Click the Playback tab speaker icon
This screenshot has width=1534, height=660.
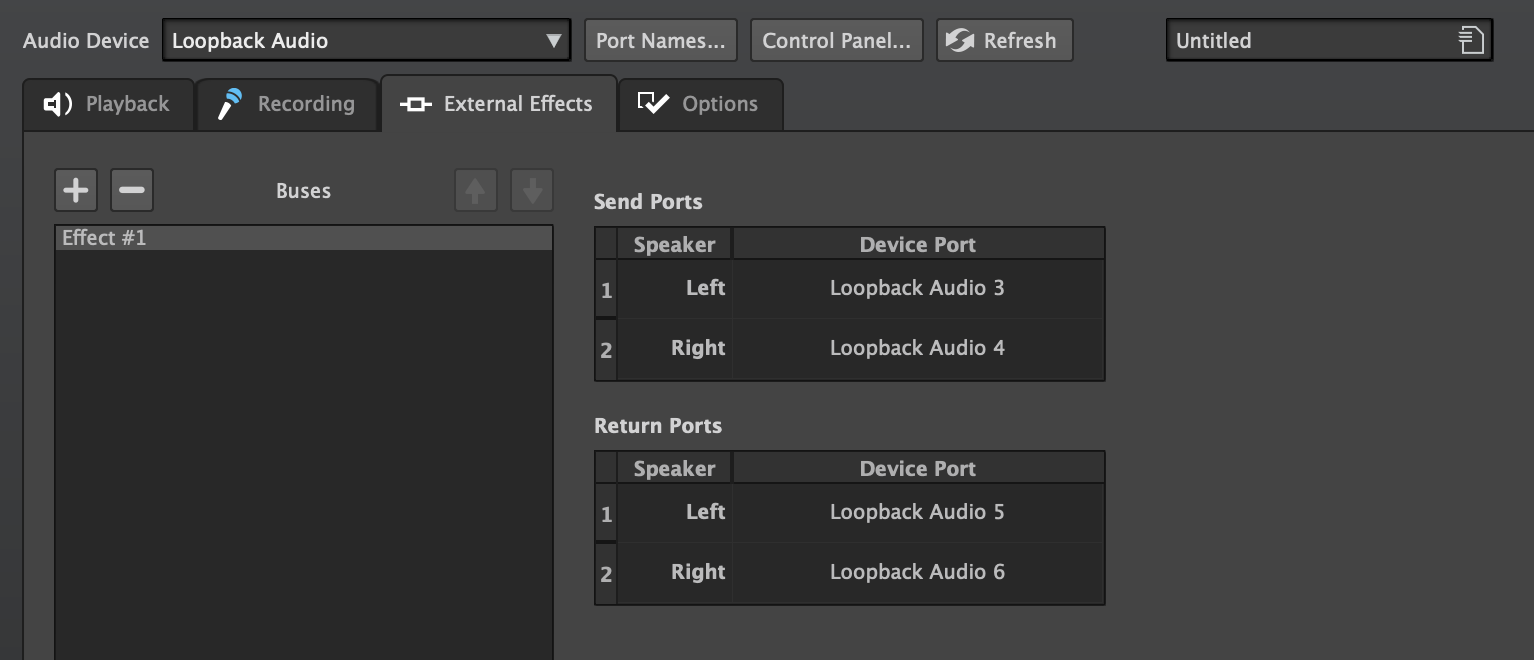click(58, 104)
